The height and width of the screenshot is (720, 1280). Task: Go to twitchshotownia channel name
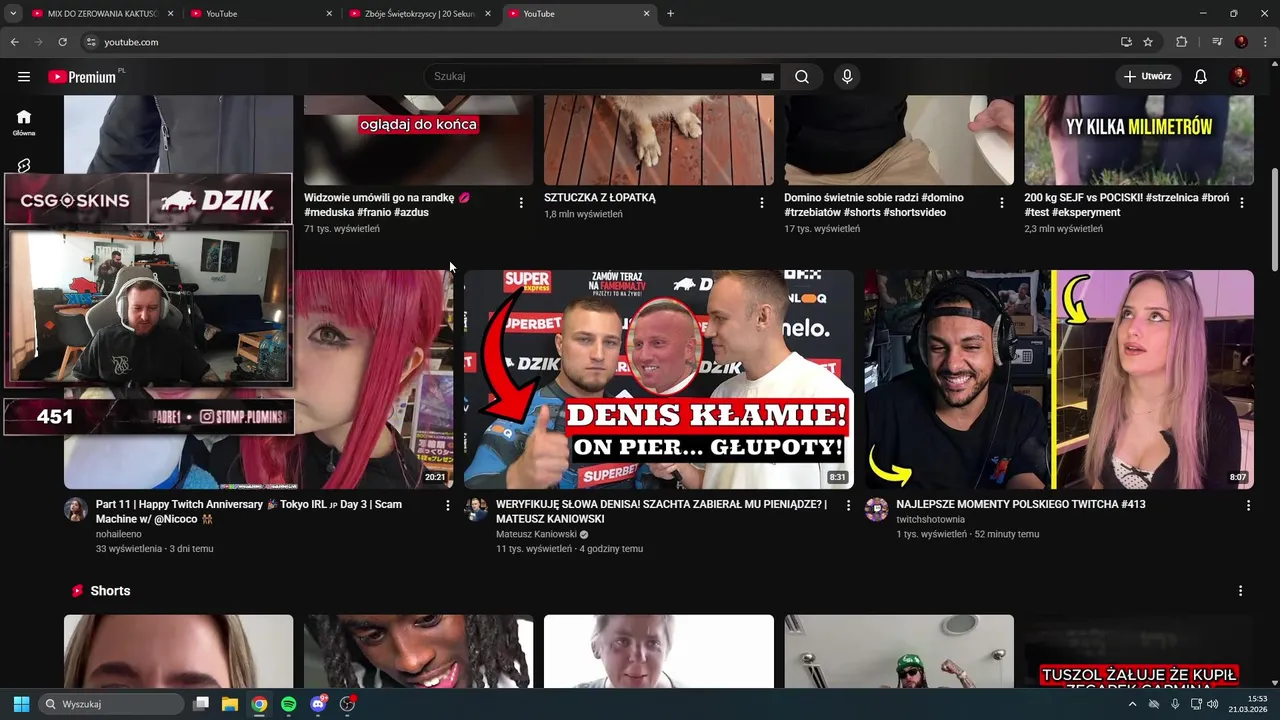click(x=930, y=520)
